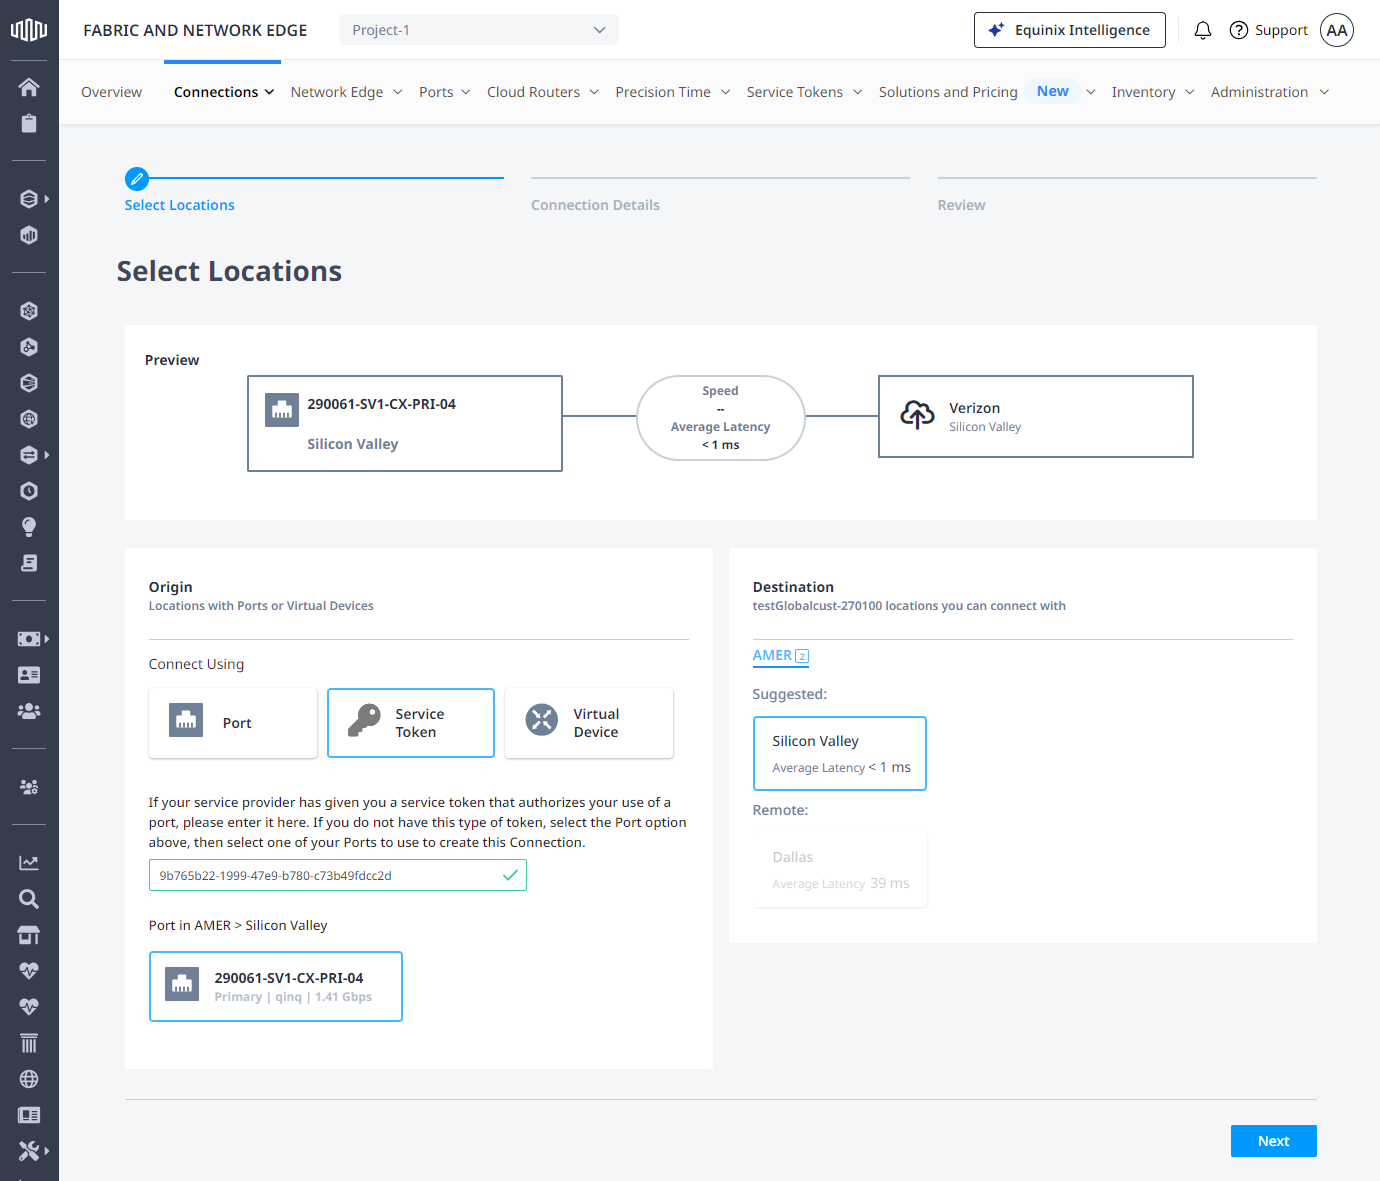Click the pencil step indicator icon
This screenshot has width=1380, height=1181.
pyautogui.click(x=137, y=179)
